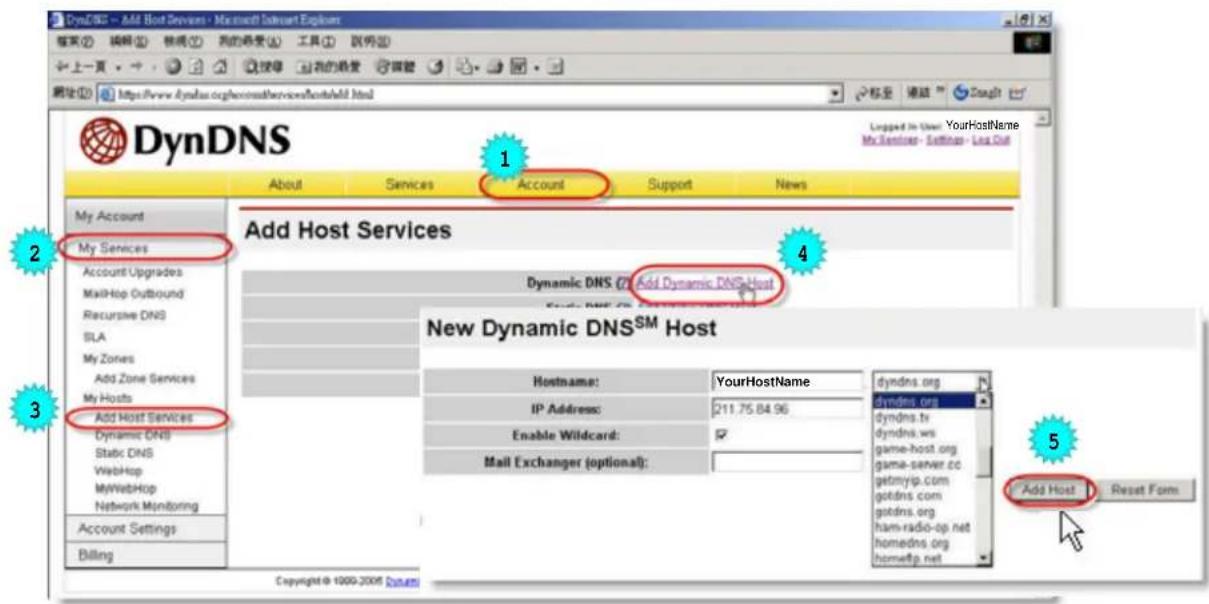Click the Add Dynamic DNS Host link
1209x604 pixels.
(x=705, y=284)
